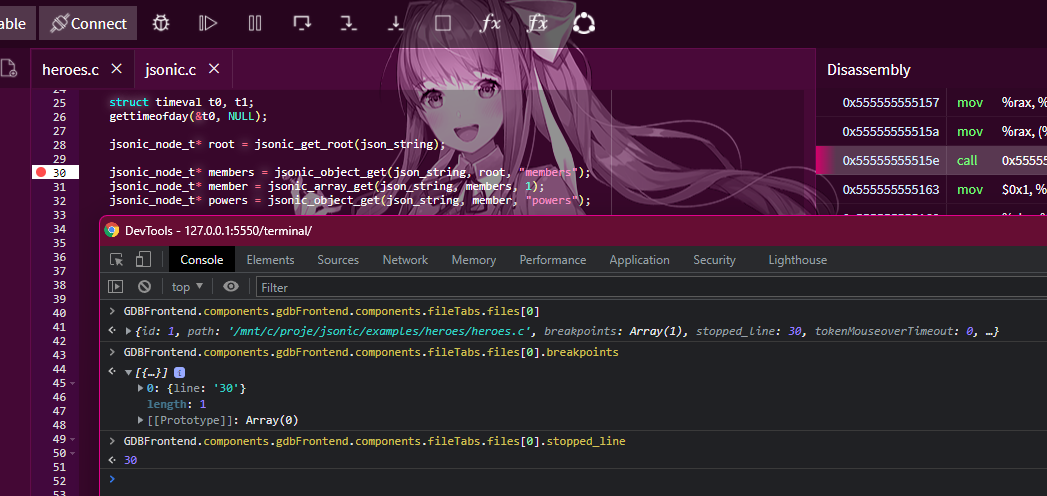Click line number 28 in gutter
Viewport: 1047px width, 496px height.
click(59, 145)
